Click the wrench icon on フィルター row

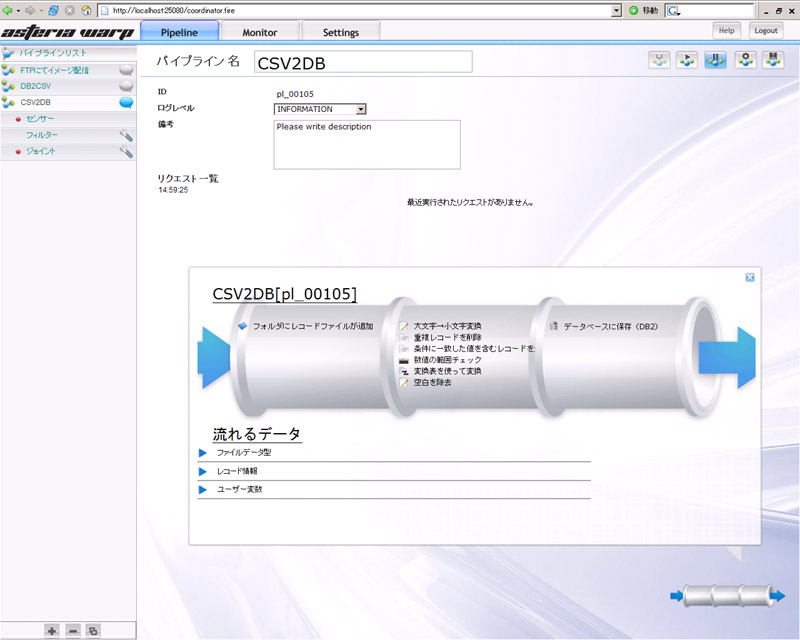point(126,135)
